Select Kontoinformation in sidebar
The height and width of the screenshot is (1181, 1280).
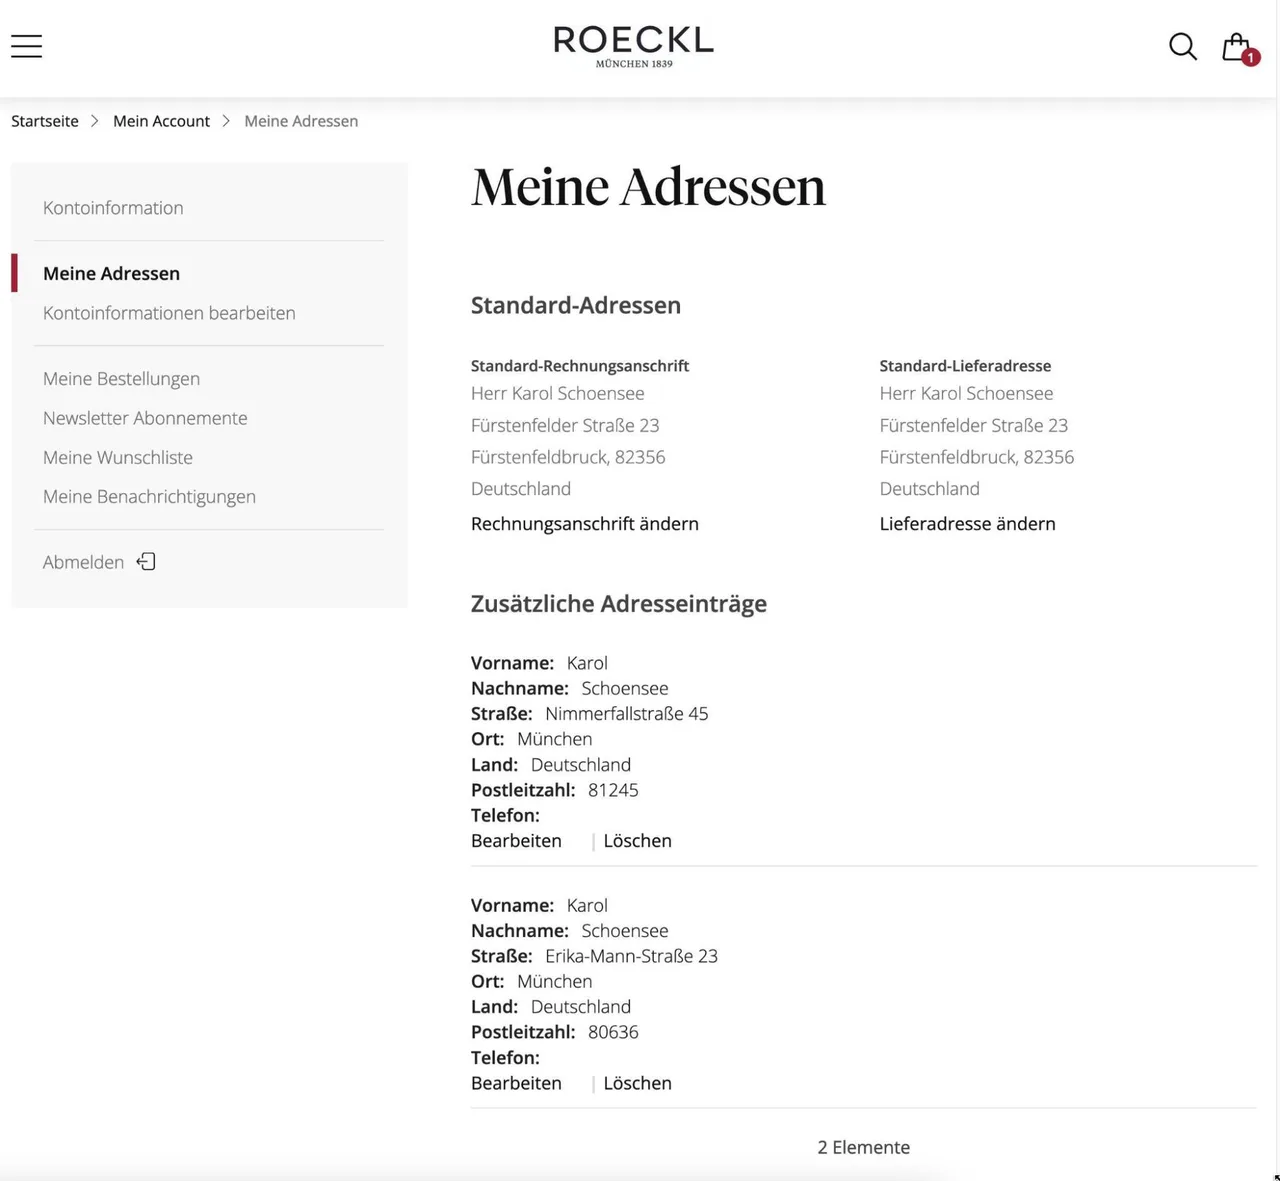113,208
